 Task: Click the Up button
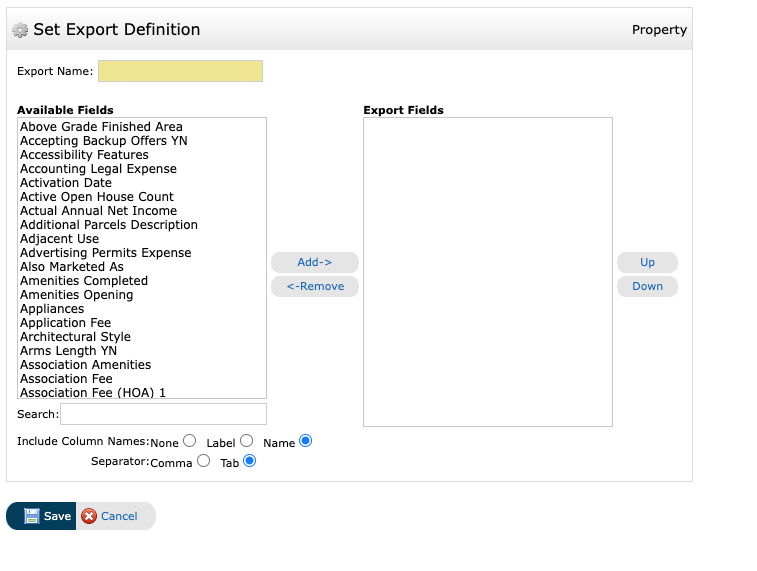click(647, 262)
